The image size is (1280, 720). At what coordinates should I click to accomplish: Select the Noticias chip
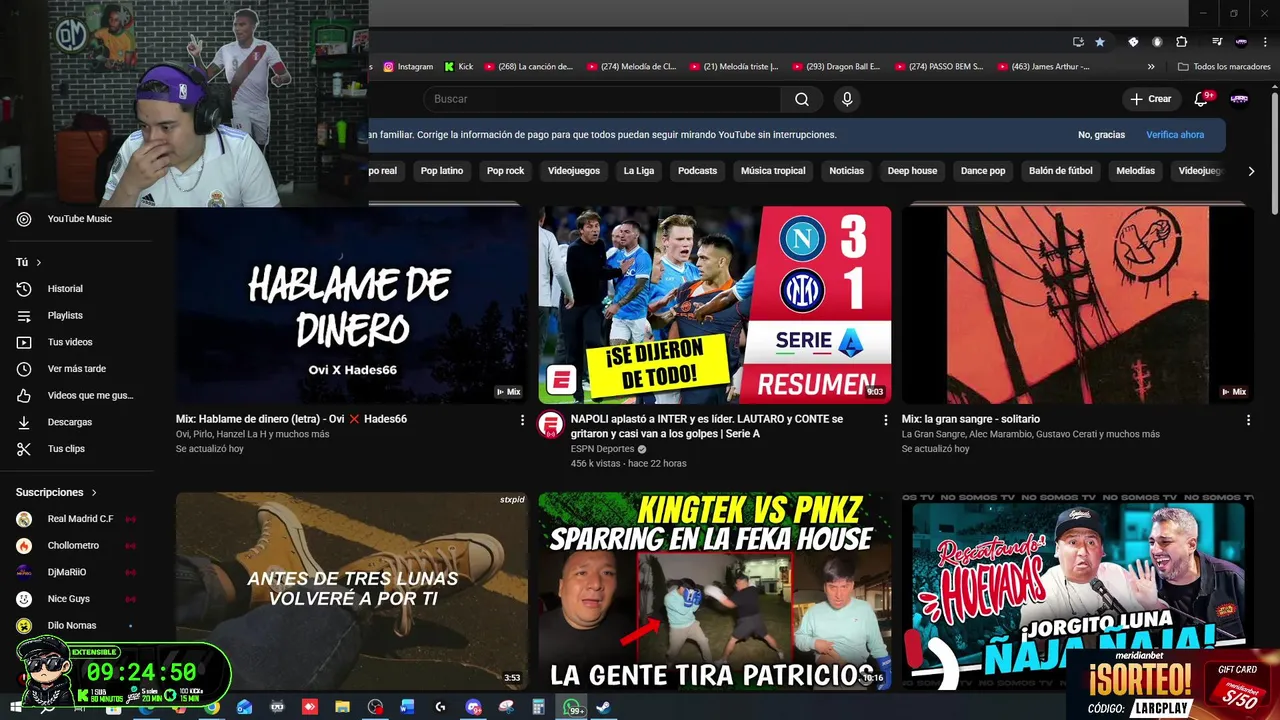[846, 171]
